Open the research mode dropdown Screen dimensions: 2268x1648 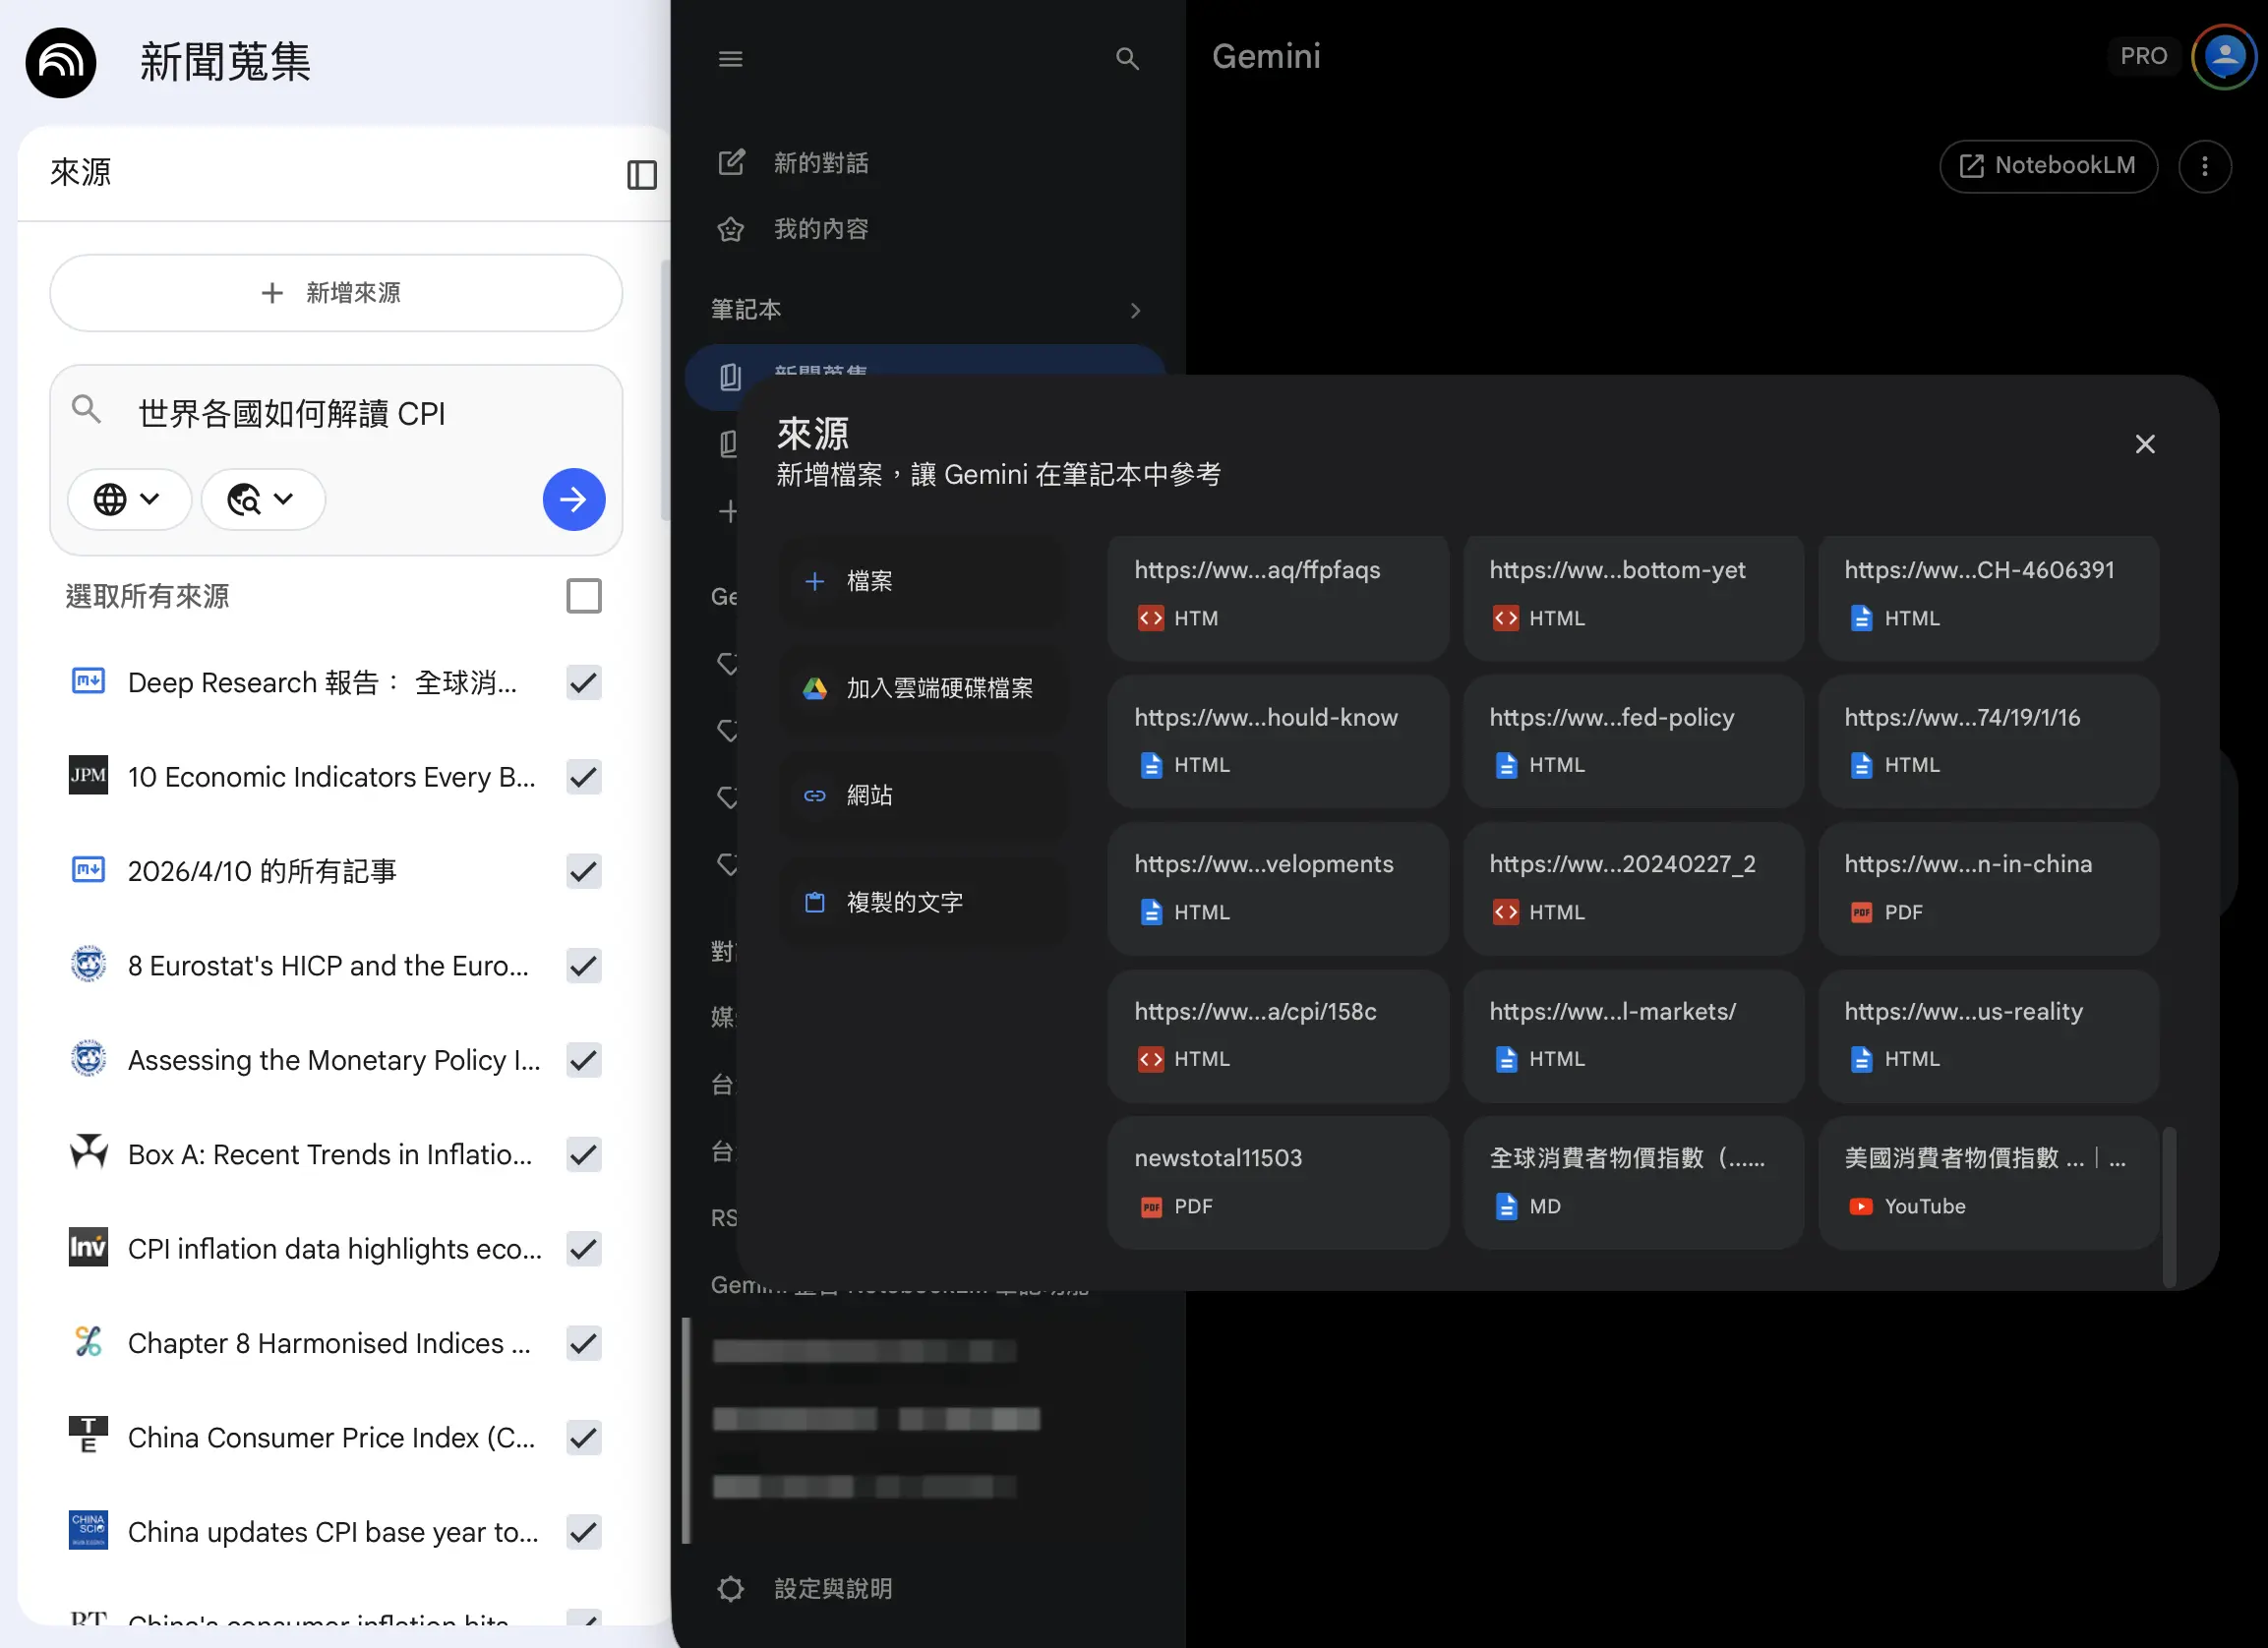point(263,499)
